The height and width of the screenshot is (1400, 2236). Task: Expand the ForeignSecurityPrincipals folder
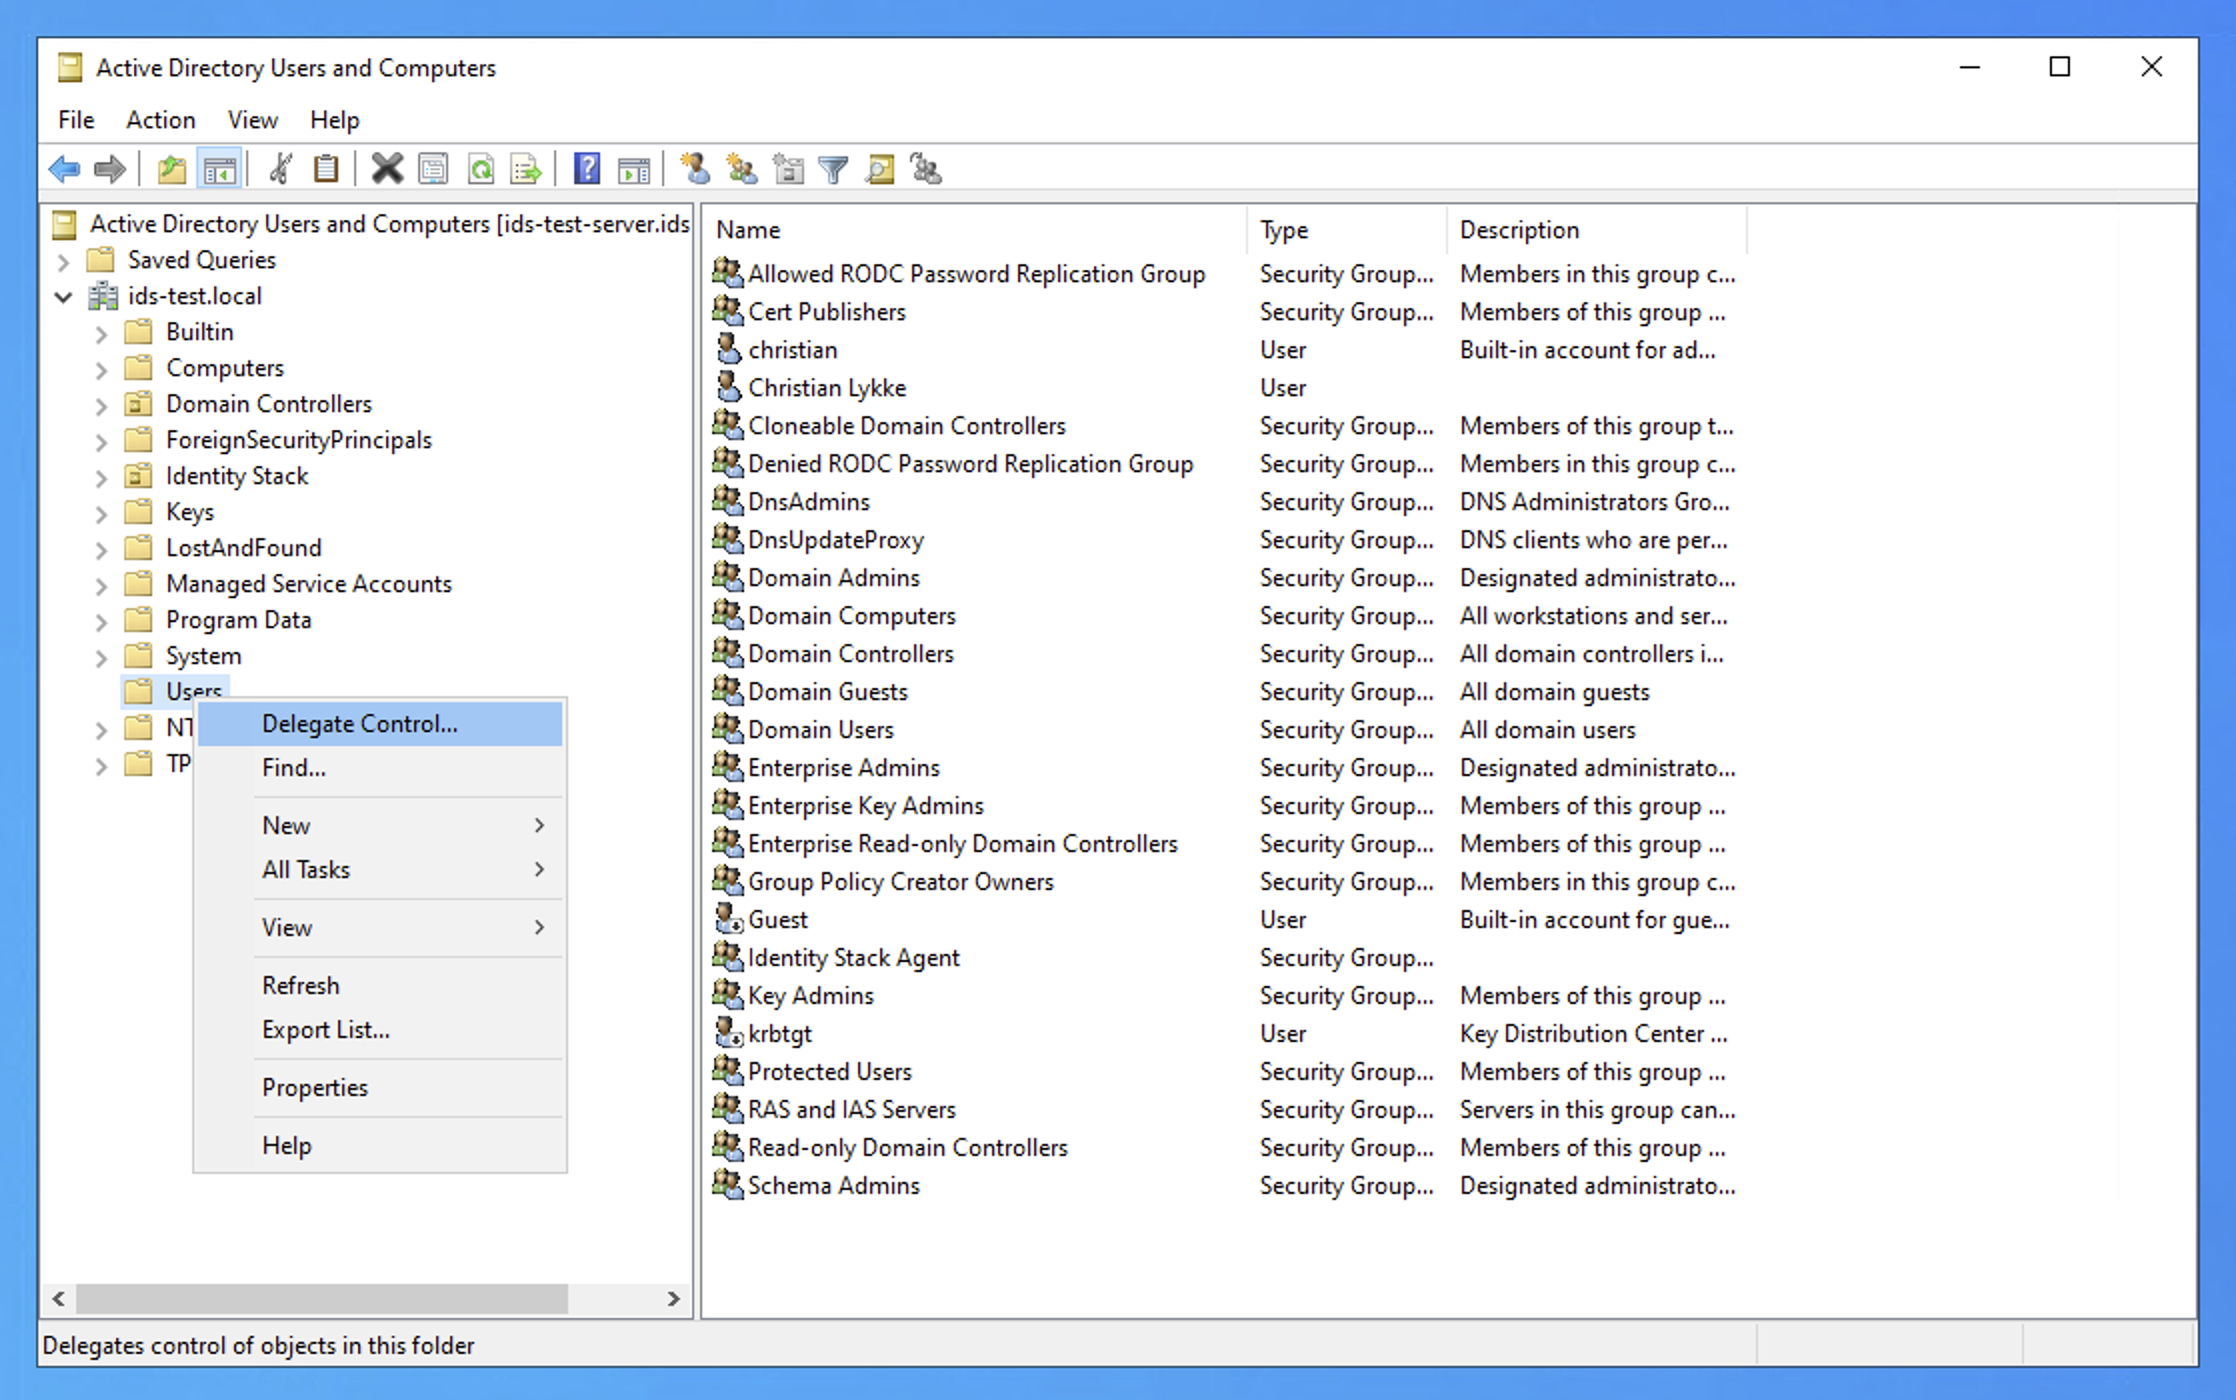[101, 441]
